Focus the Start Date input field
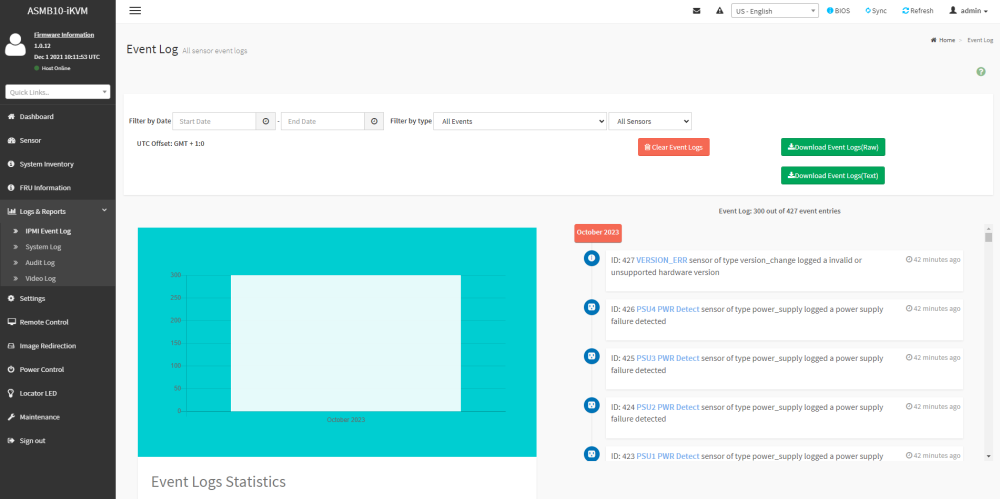 (214, 121)
